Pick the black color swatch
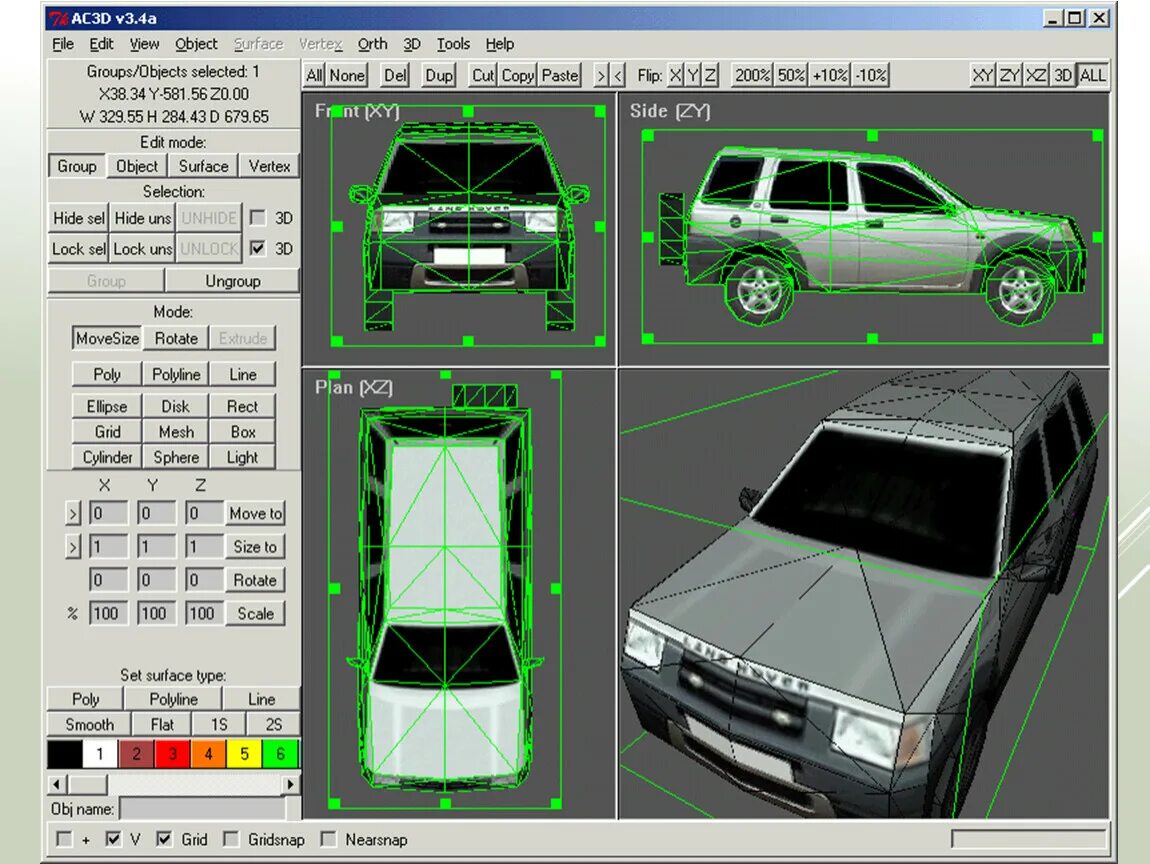Viewport: 1150px width, 864px height. tap(65, 754)
